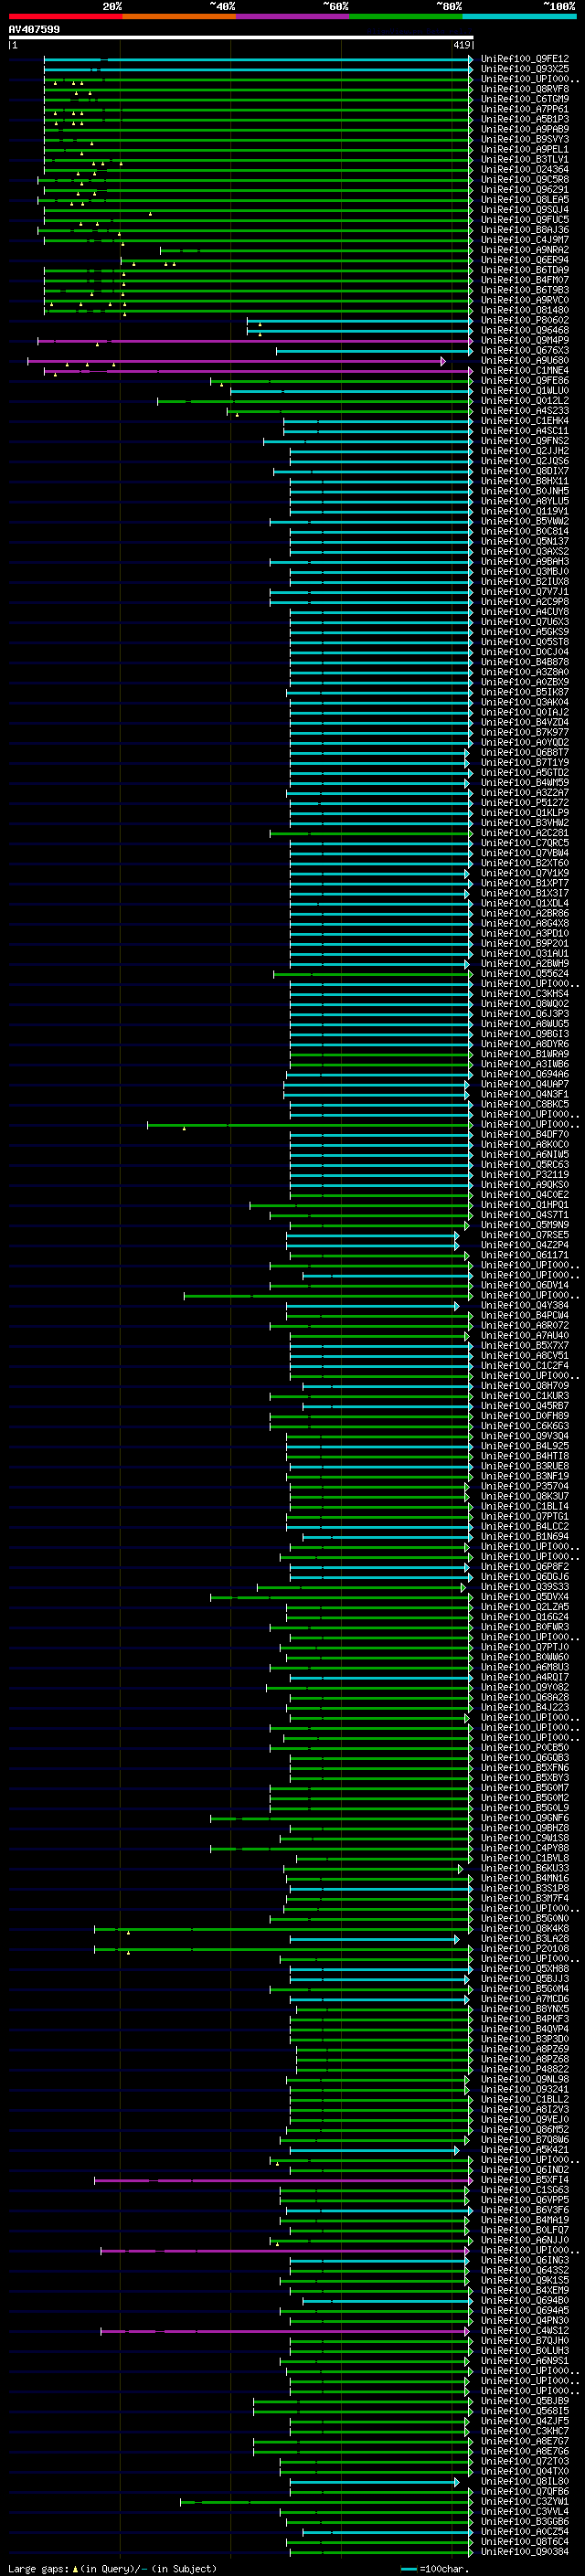Screen dimensions: 585x2576
Task: Select hit label UniRef100_A4S233
Action: pos(525,411)
